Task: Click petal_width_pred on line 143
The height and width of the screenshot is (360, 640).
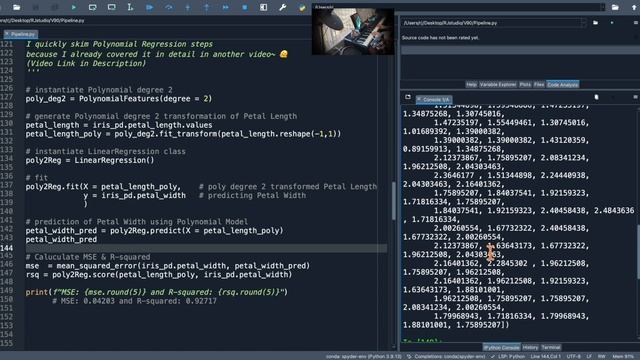Action: coord(61,240)
